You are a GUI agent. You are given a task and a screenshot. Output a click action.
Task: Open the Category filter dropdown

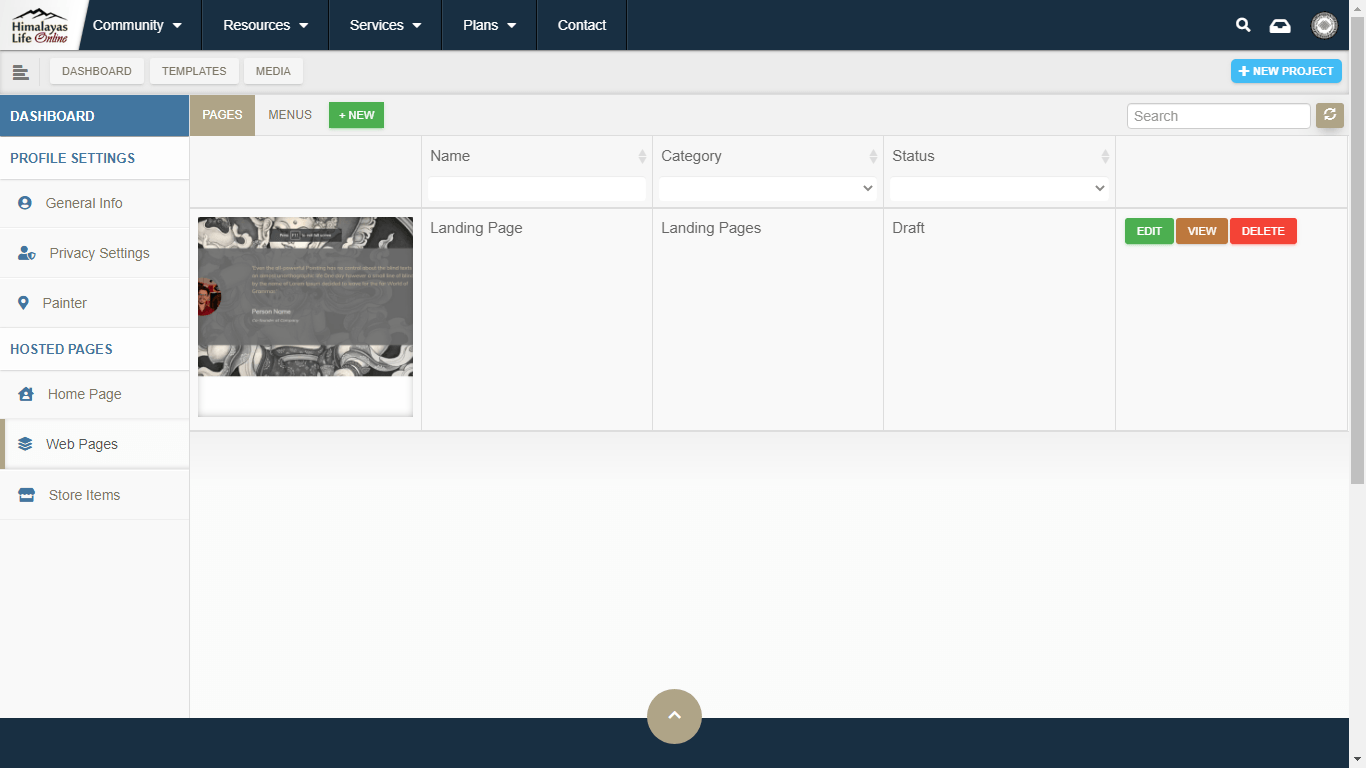click(x=767, y=188)
